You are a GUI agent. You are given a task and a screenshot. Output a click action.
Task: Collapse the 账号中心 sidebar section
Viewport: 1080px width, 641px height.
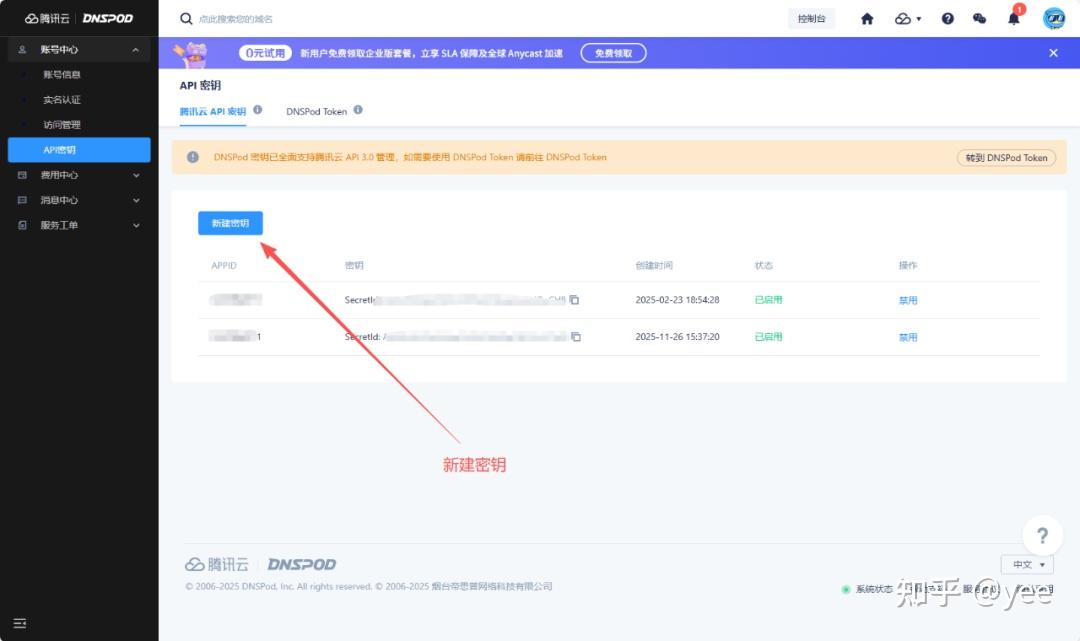(x=135, y=49)
